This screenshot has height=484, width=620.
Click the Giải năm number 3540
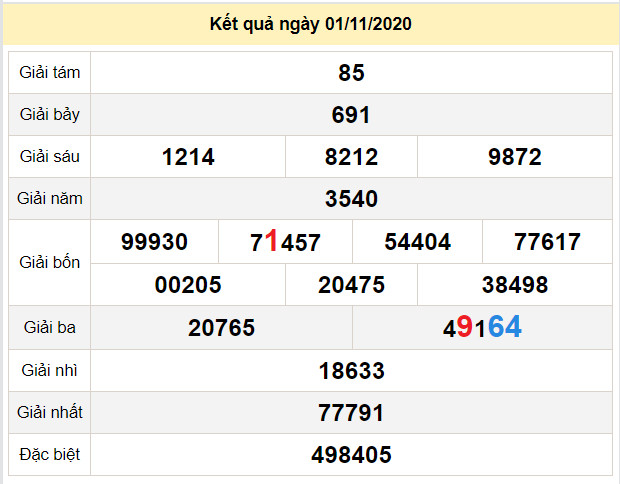tap(351, 199)
